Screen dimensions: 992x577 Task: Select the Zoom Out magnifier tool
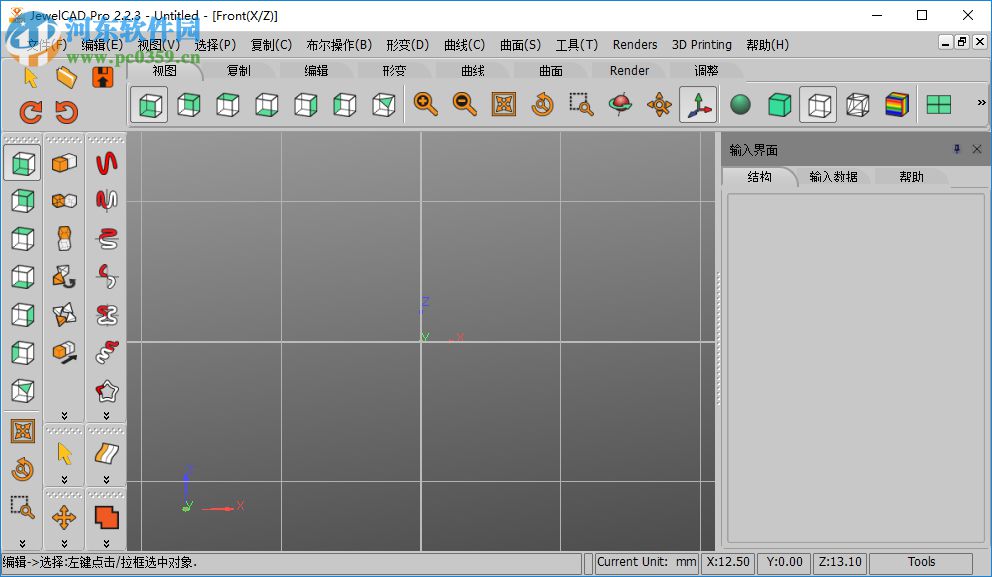pyautogui.click(x=463, y=105)
